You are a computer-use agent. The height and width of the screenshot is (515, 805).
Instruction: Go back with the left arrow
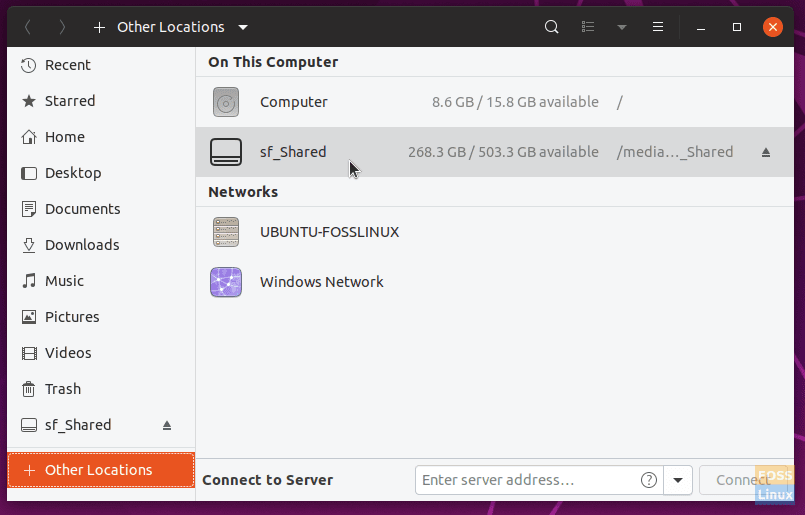[x=28, y=27]
